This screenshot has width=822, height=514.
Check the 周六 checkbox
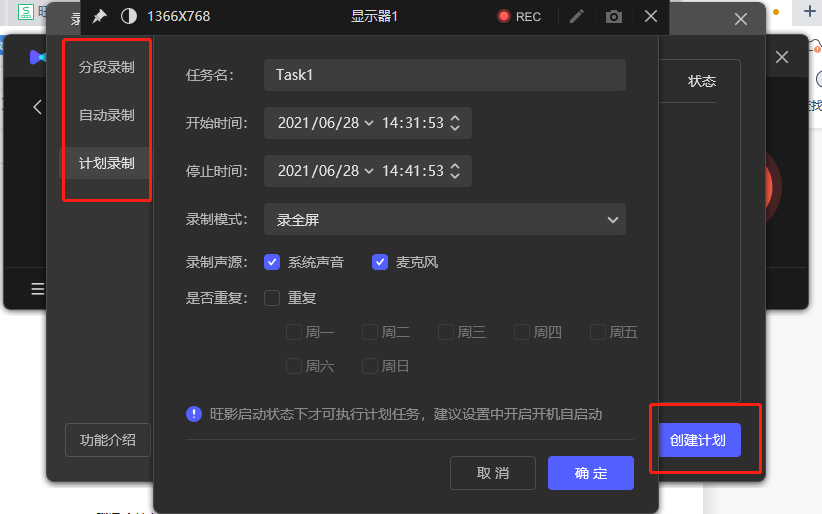coord(294,366)
